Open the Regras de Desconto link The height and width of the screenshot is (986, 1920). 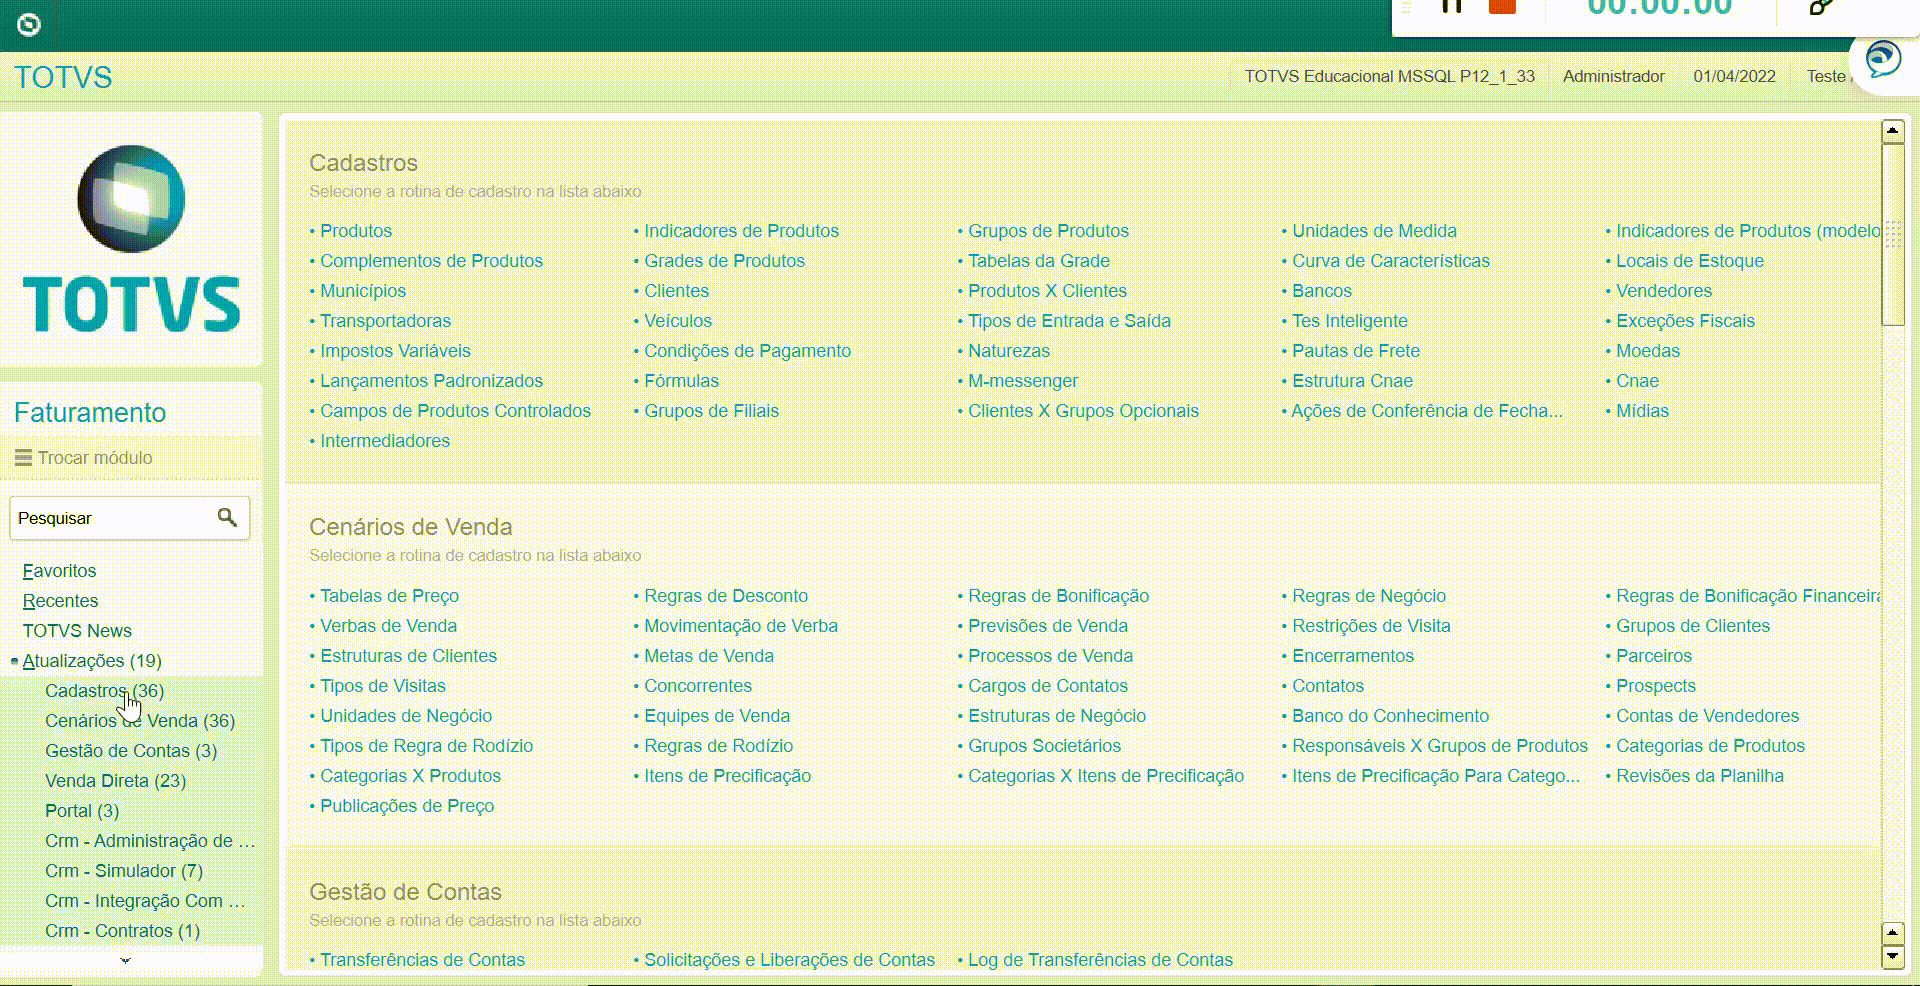(726, 596)
